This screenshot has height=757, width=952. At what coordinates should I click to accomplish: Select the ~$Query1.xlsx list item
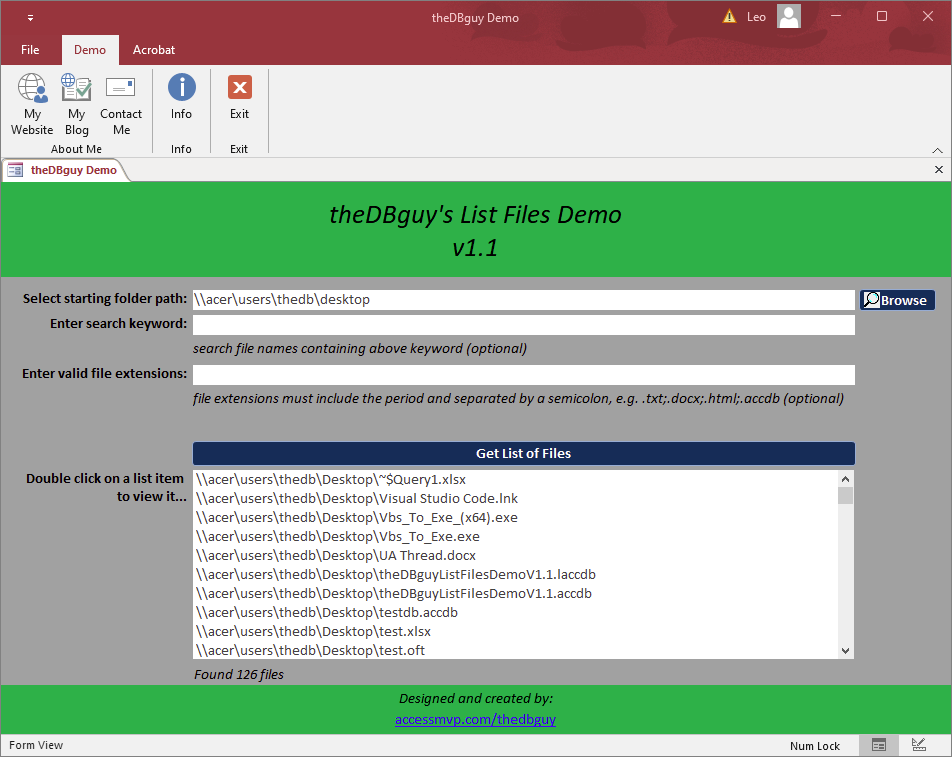click(x=515, y=480)
